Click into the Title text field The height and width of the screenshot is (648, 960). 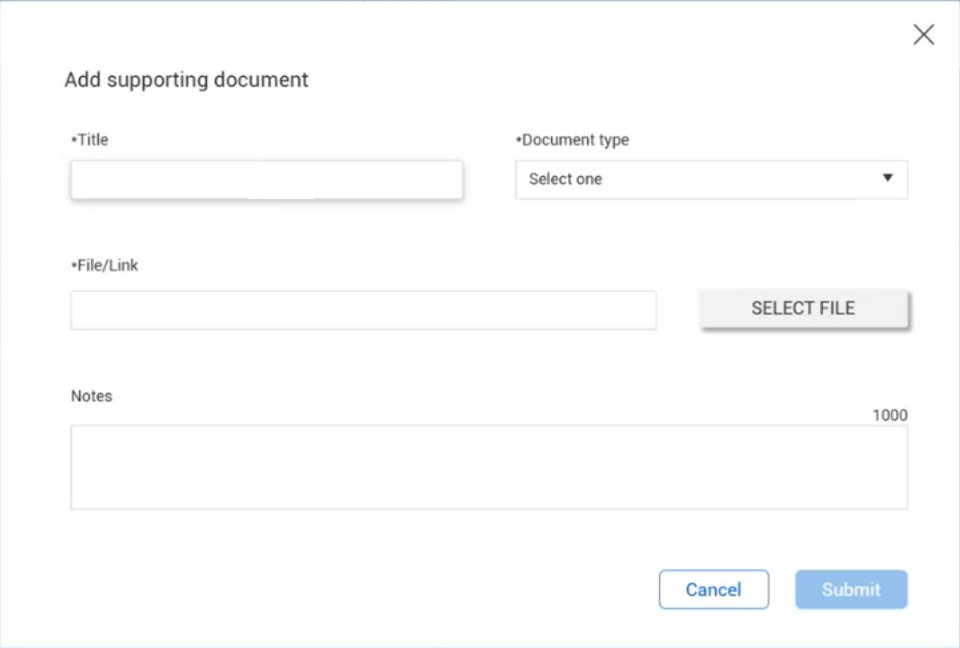pyautogui.click(x=266, y=180)
